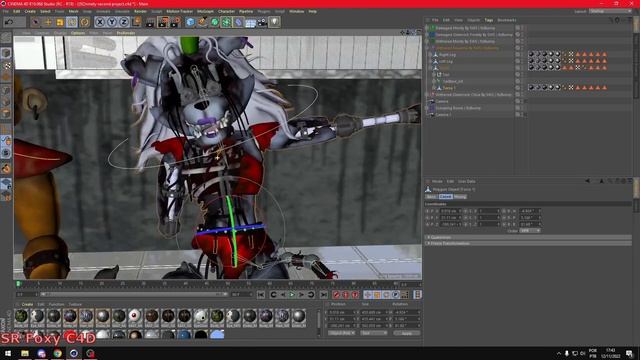640x360 pixels.
Task: Switch to Model mode in left palette
Action: pyautogui.click(x=6, y=53)
